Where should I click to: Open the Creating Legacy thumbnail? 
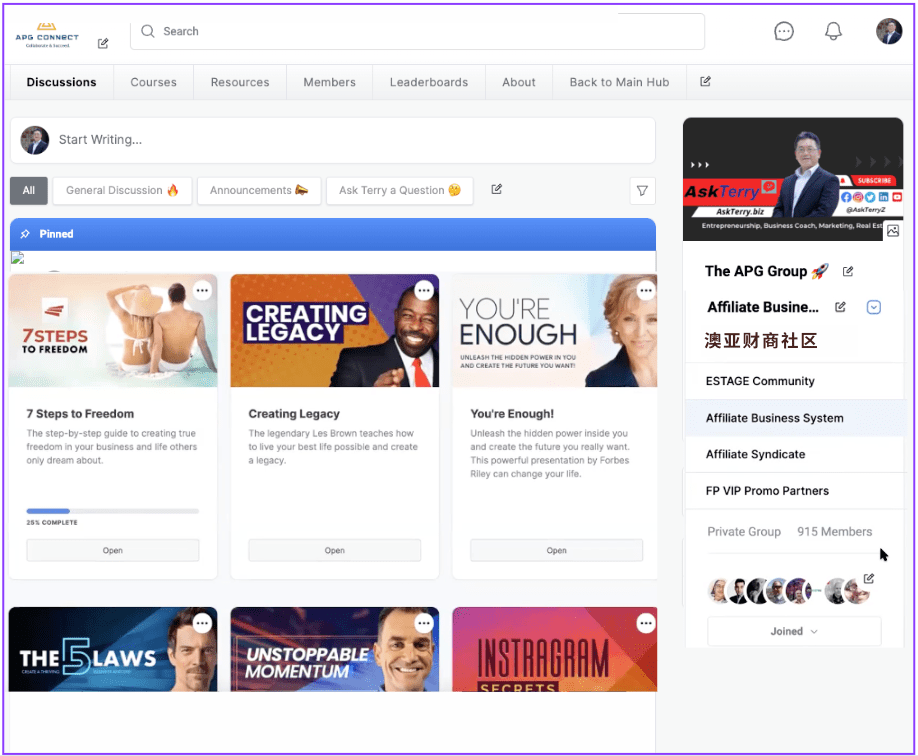coord(335,331)
